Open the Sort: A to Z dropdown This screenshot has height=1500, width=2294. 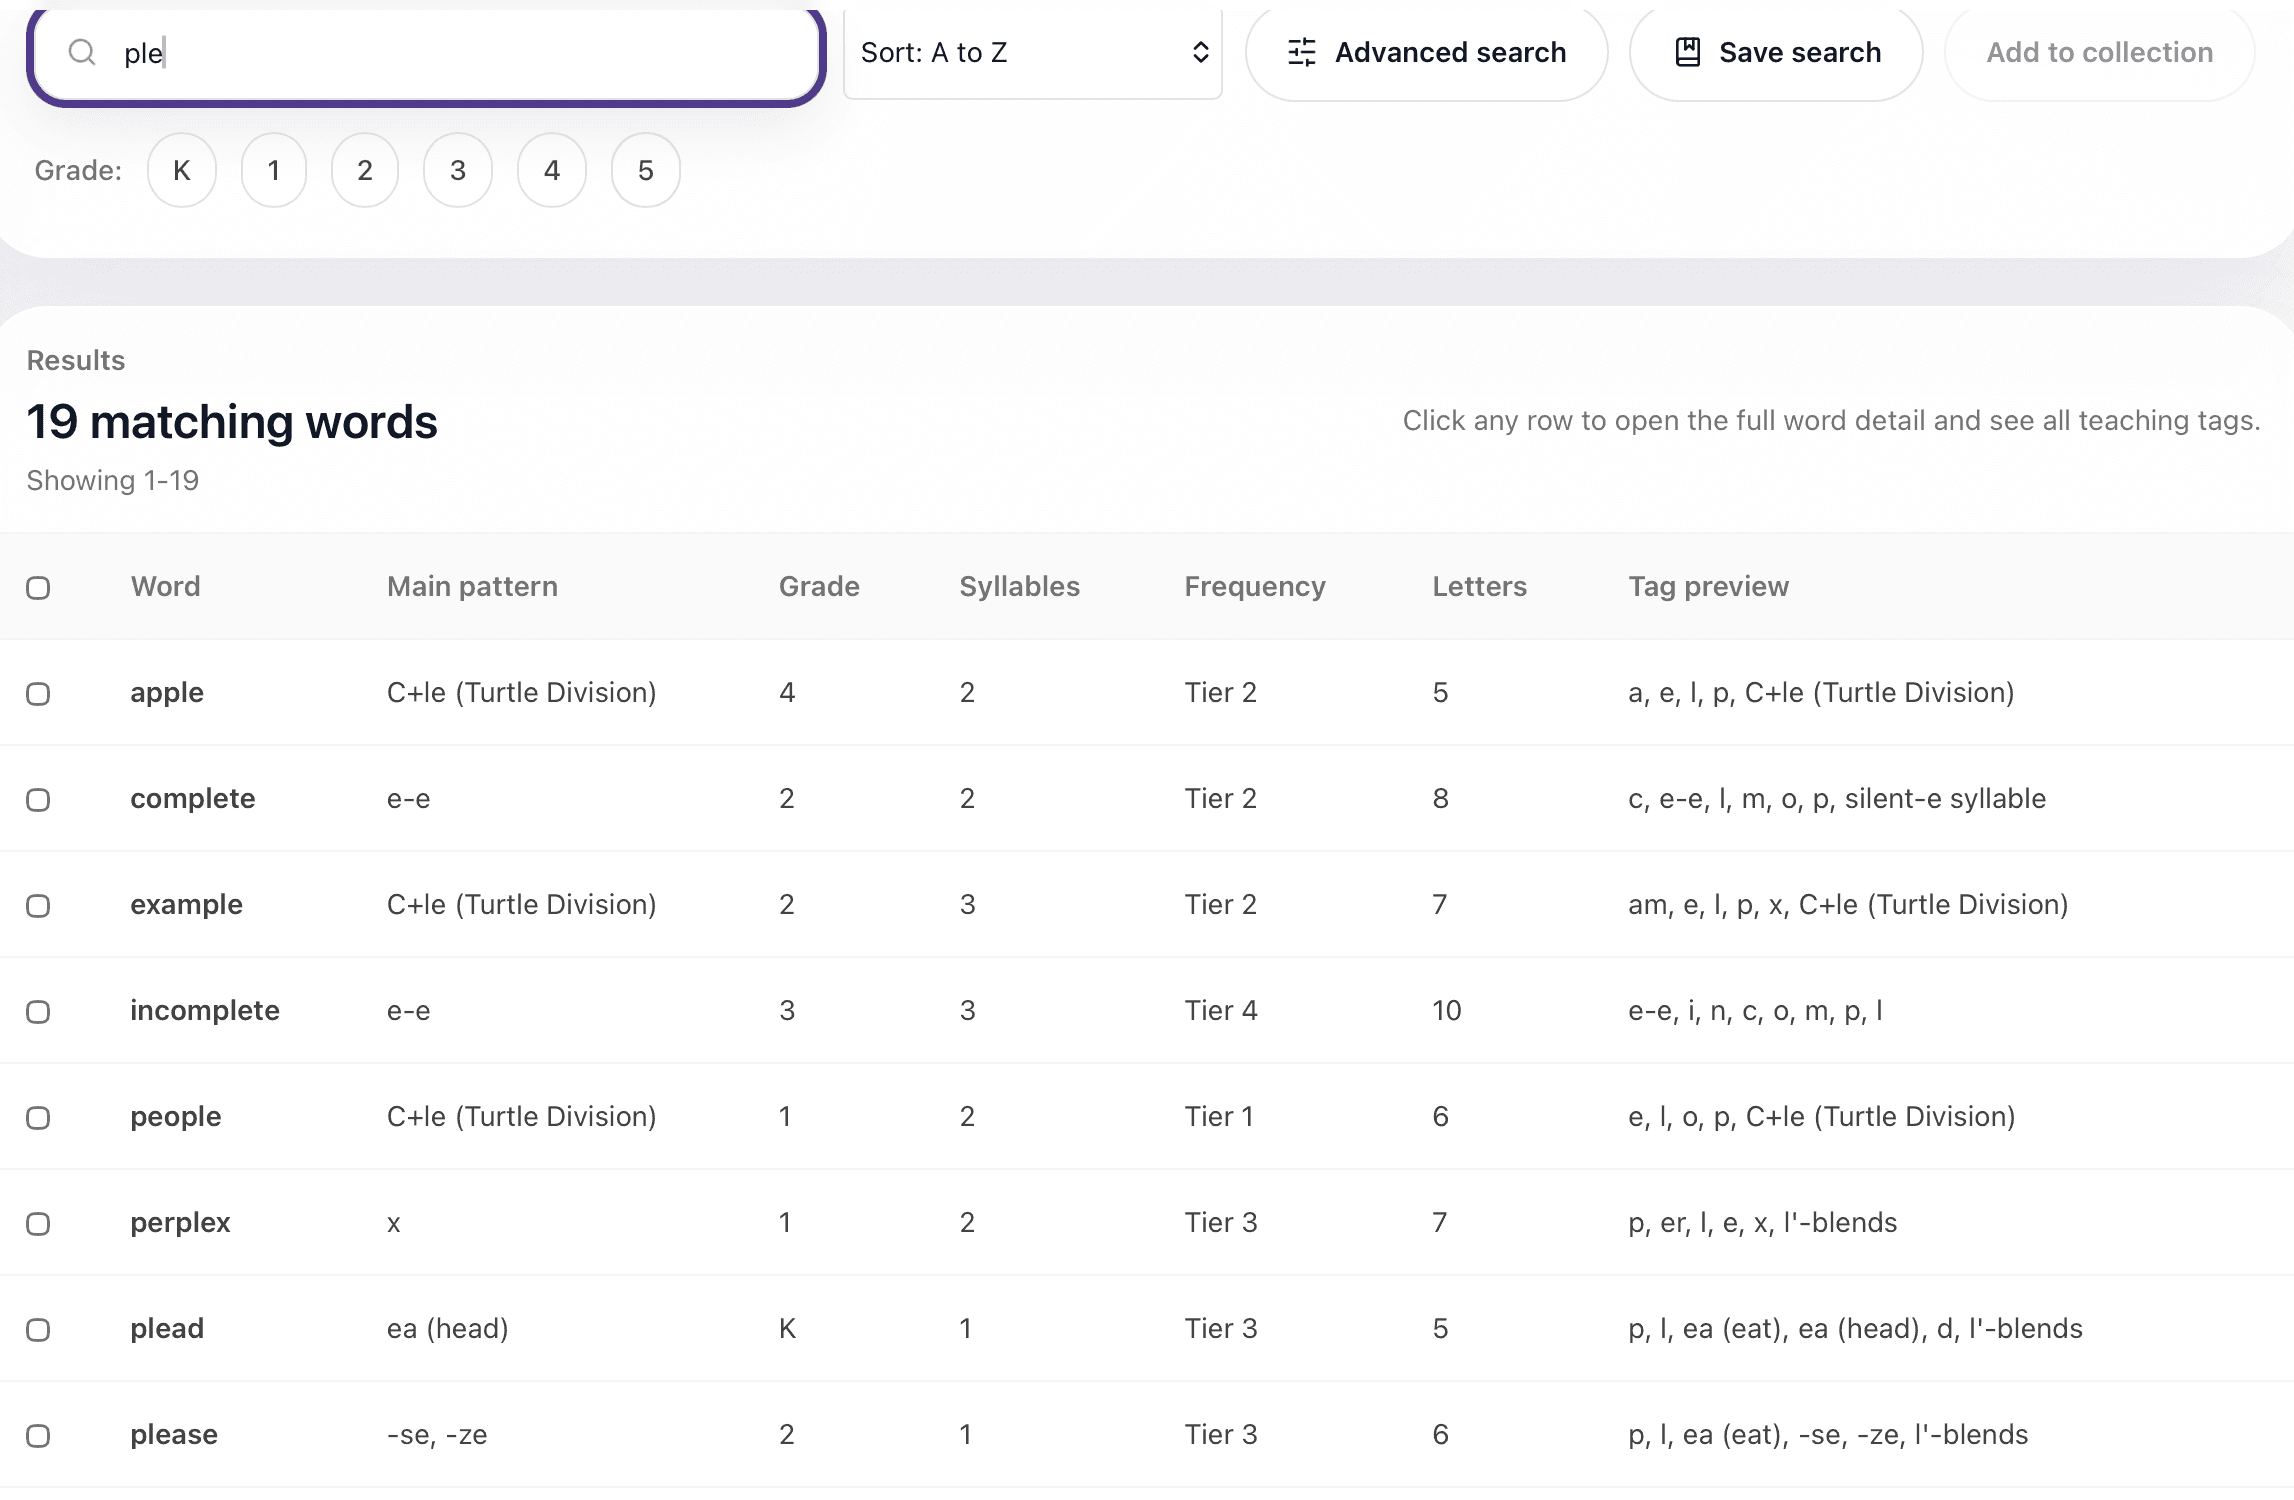coord(1033,52)
